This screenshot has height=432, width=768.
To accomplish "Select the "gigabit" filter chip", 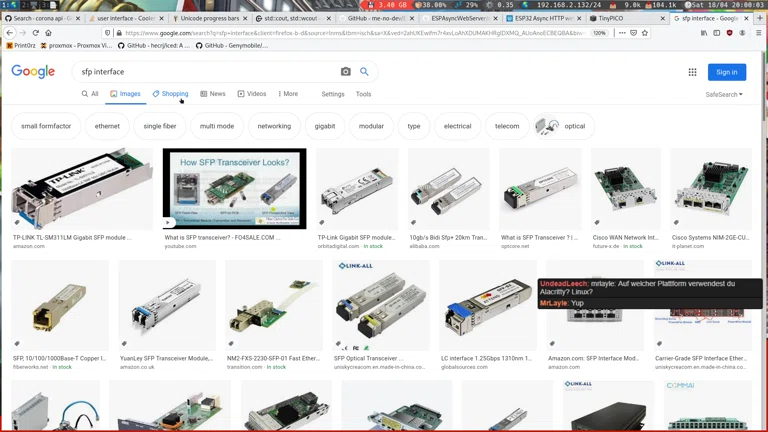I will coord(325,126).
